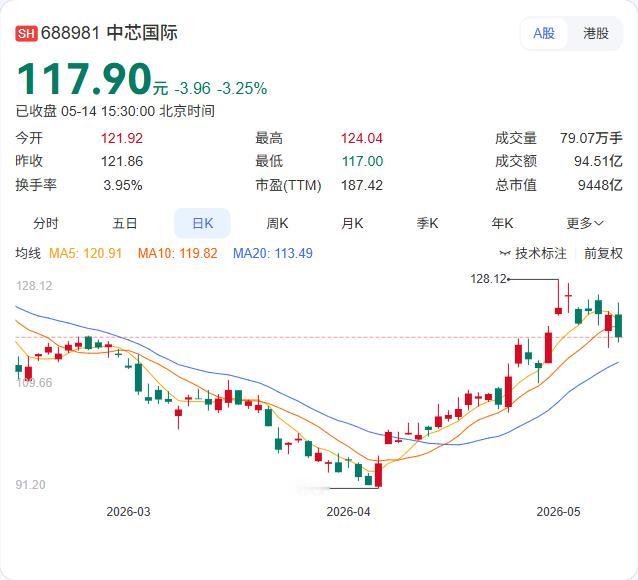Click 市盈(TTM) value 187.42

click(362, 185)
